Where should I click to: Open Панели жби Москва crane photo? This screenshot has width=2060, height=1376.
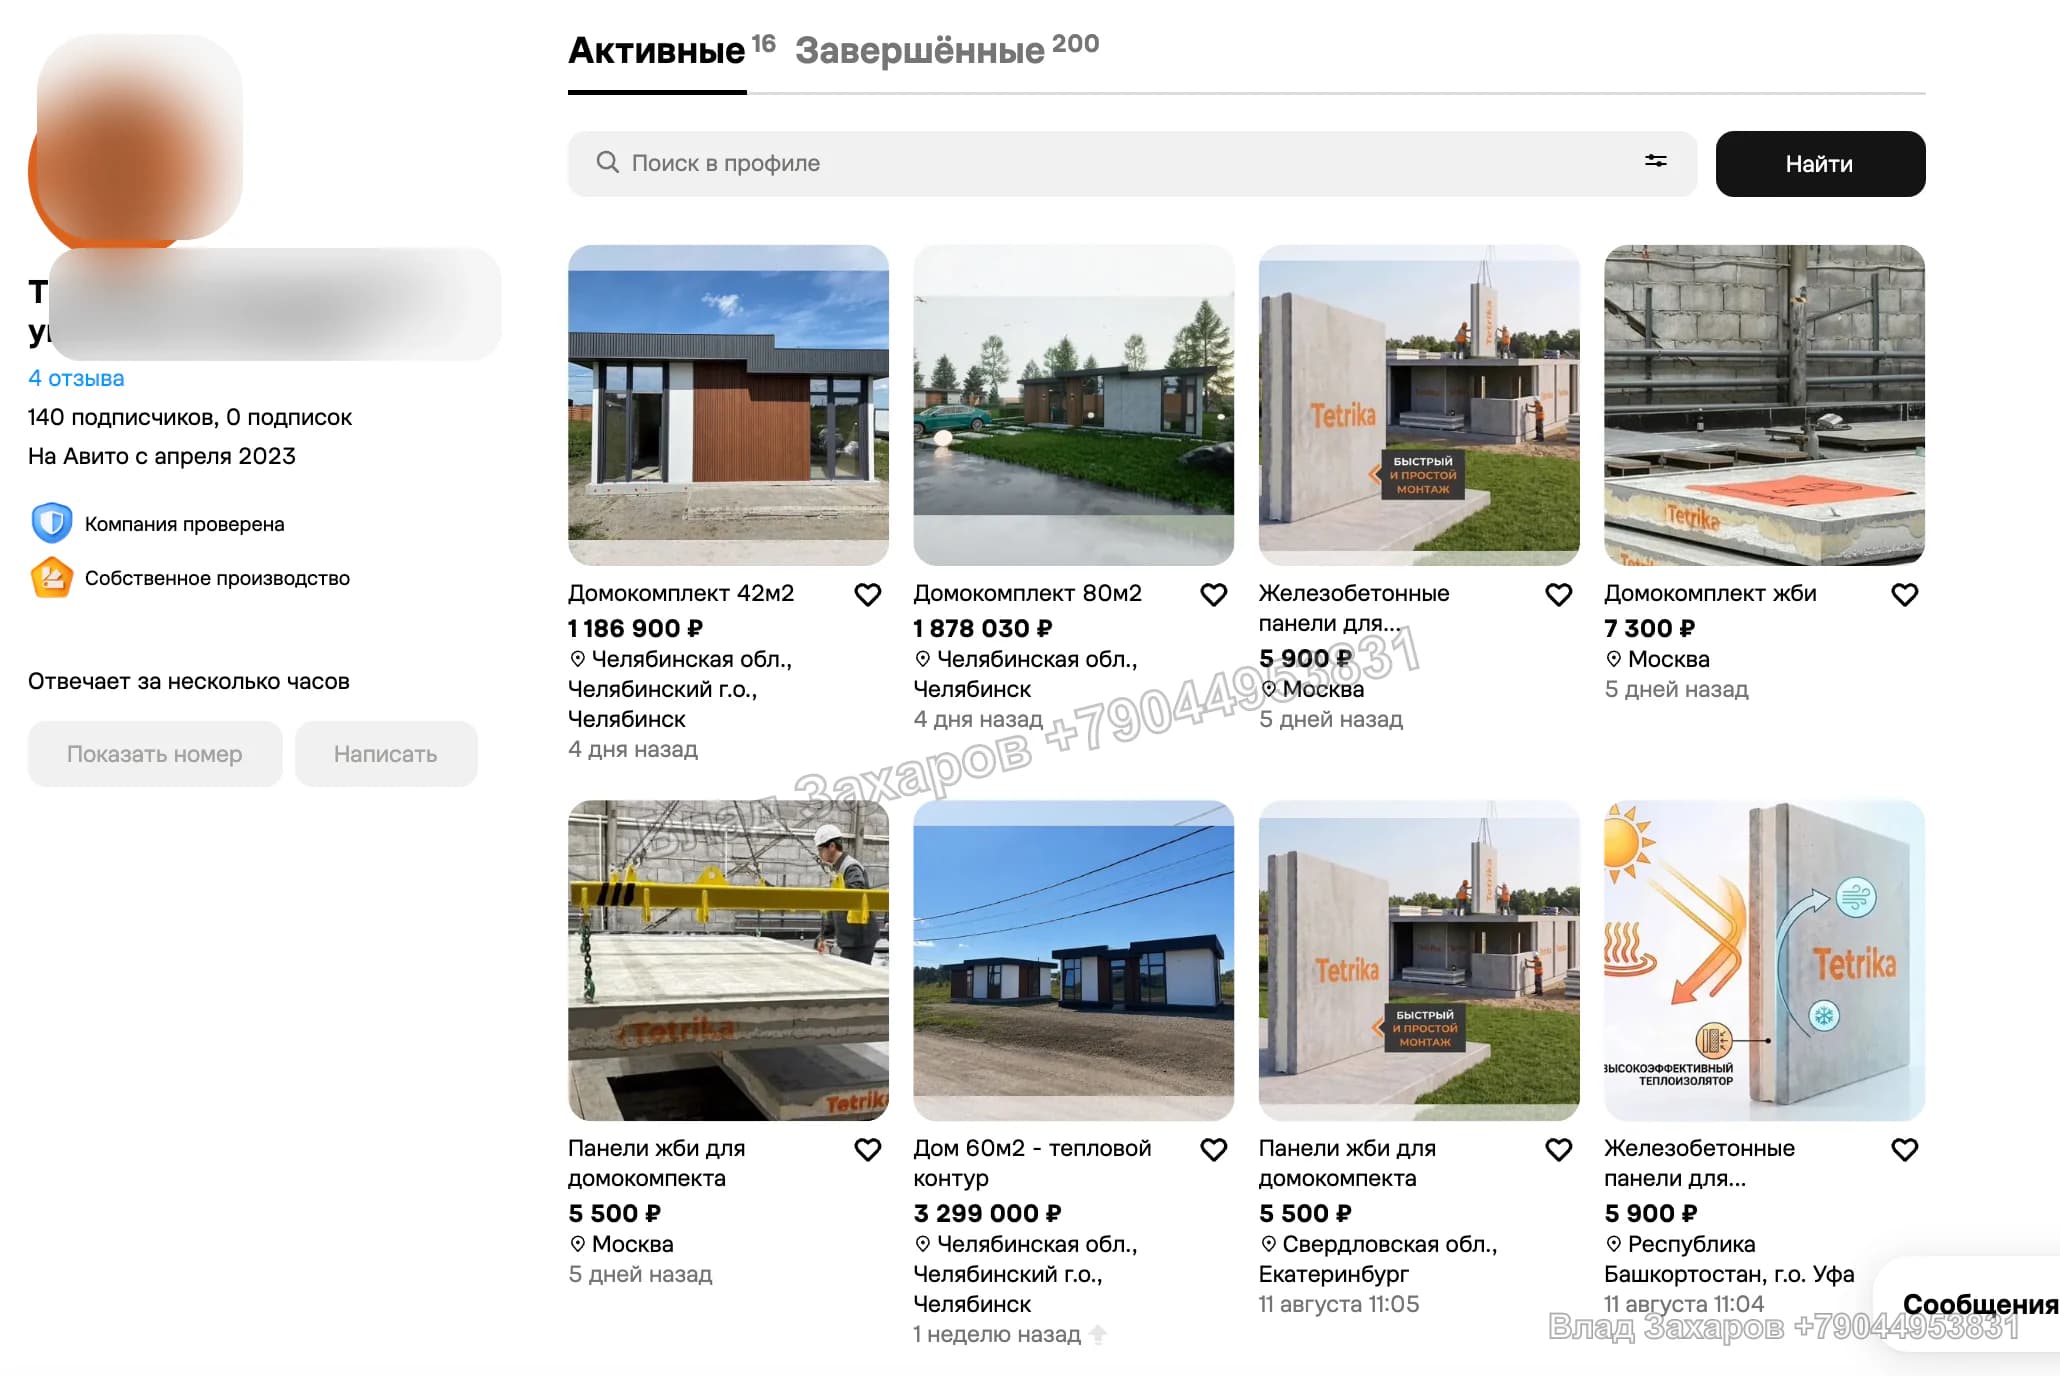pos(728,960)
